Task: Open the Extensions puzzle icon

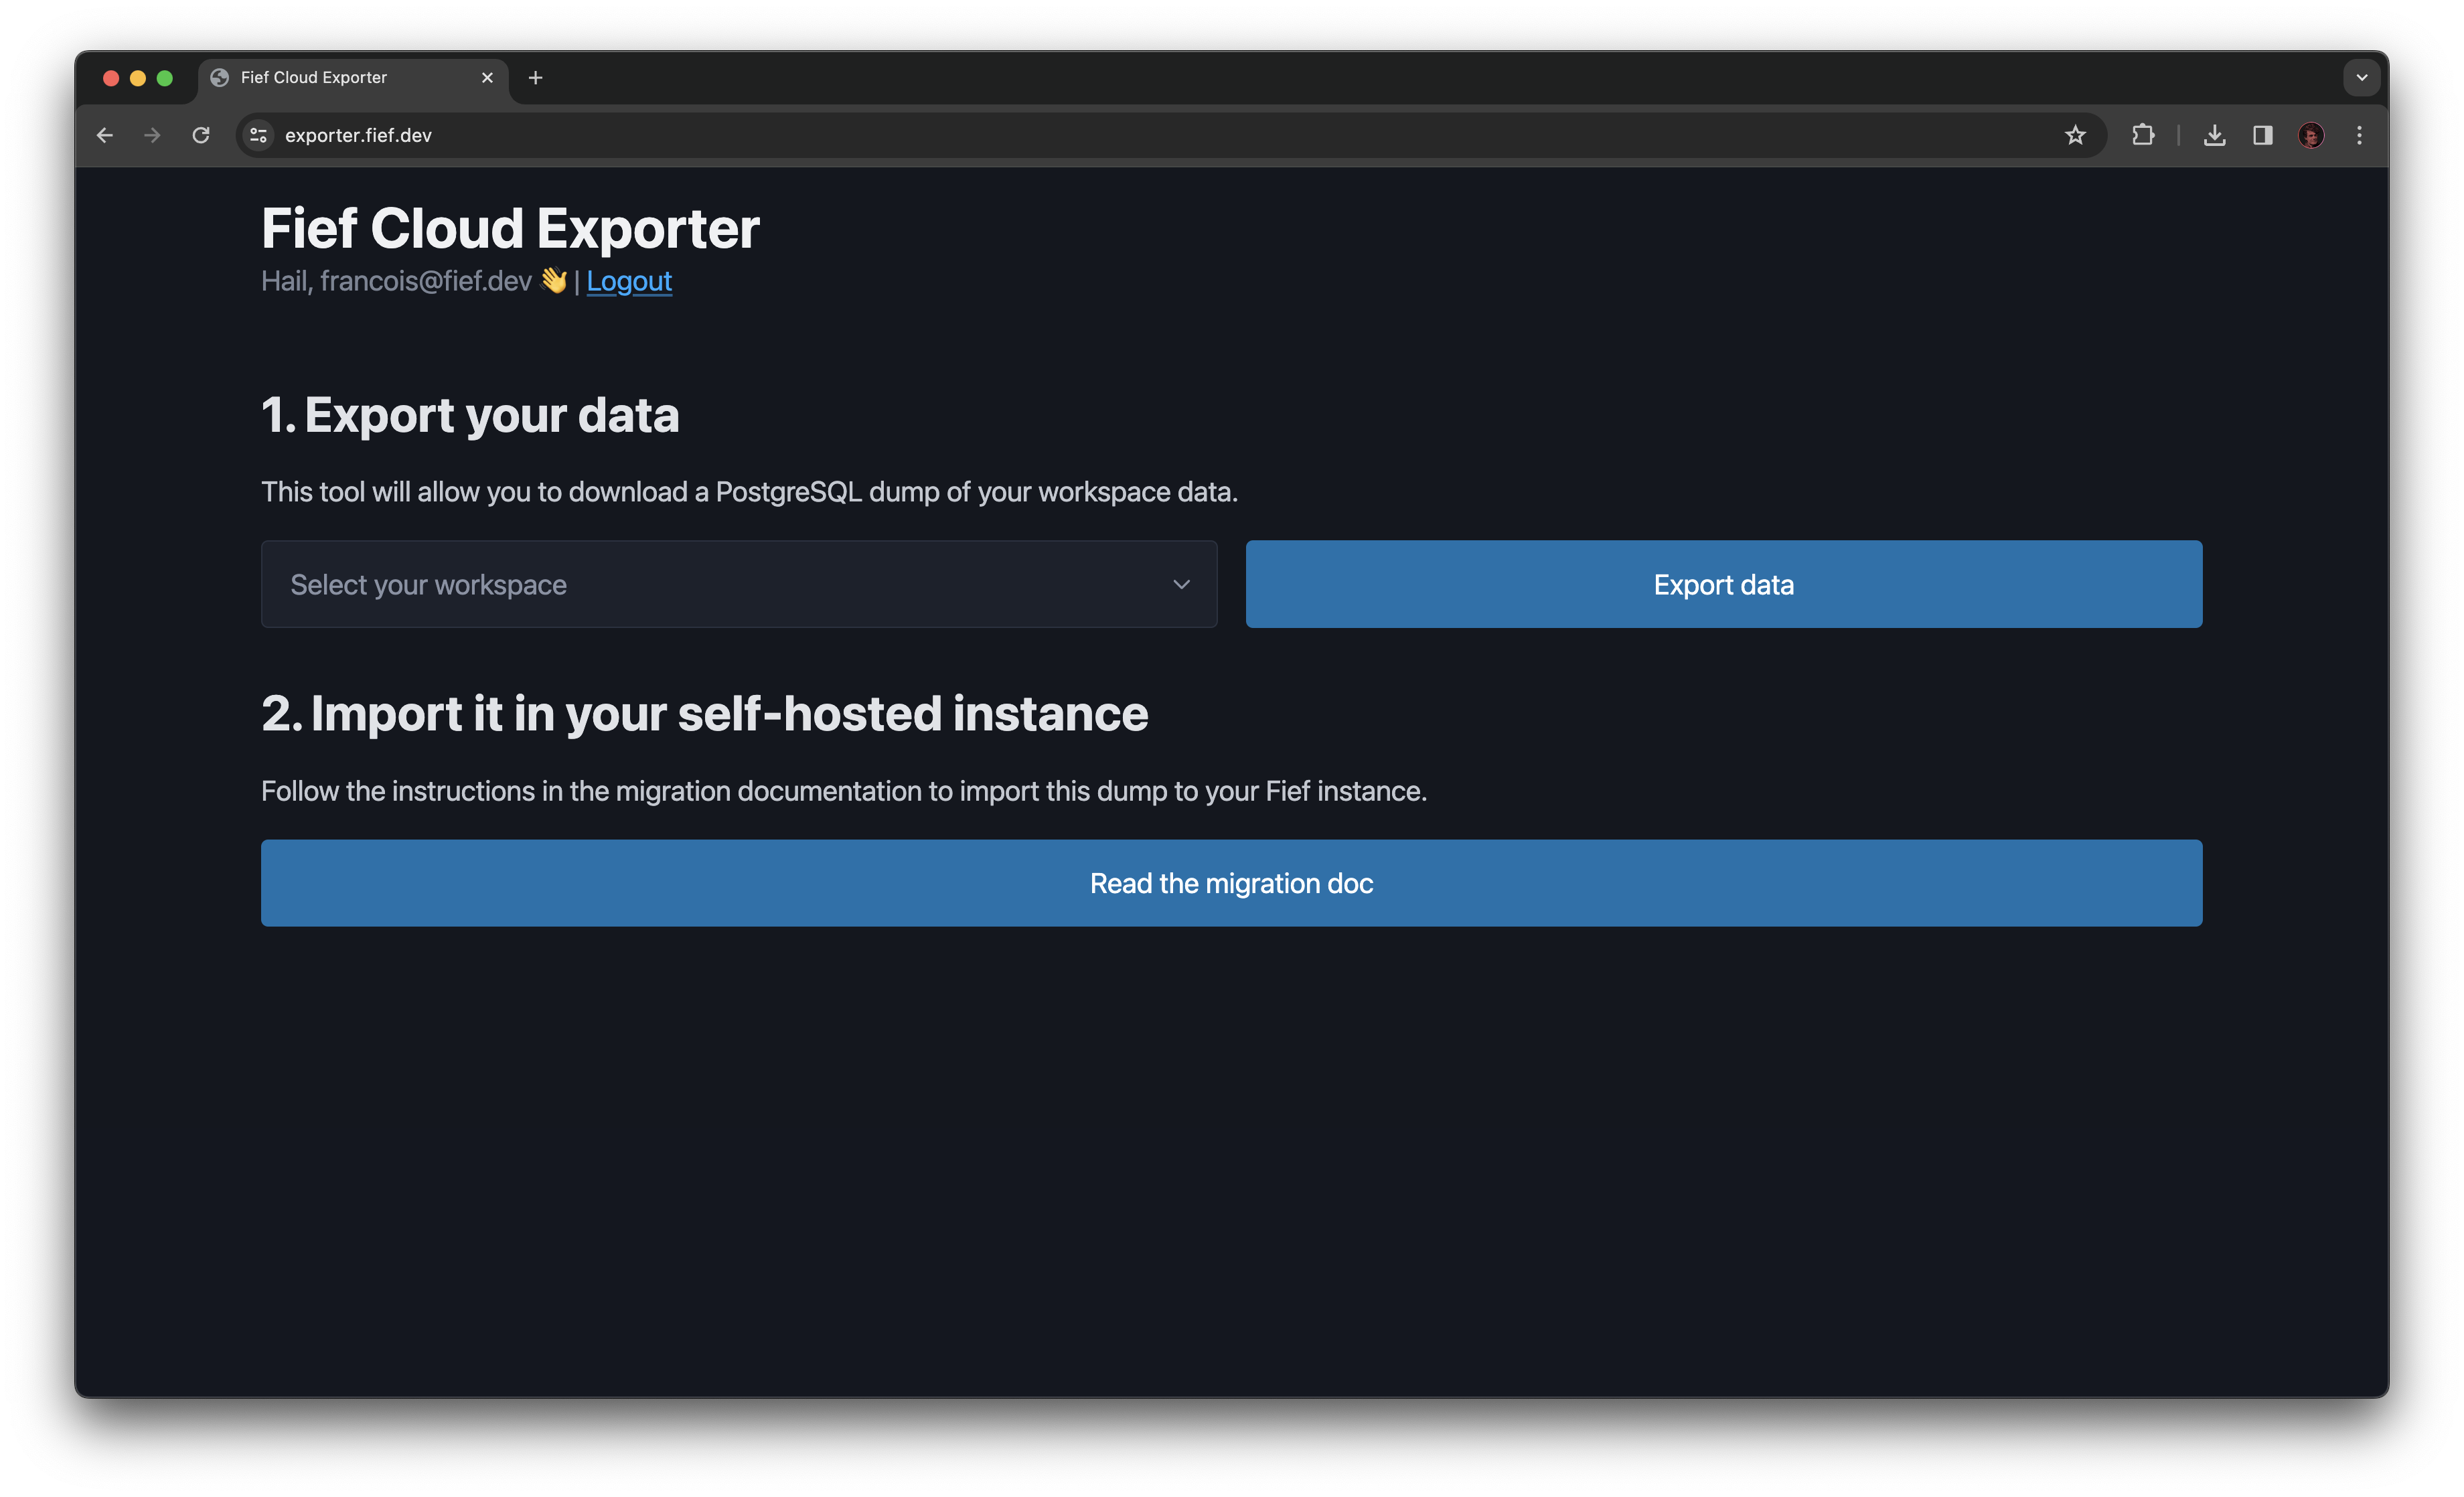Action: click(2142, 135)
